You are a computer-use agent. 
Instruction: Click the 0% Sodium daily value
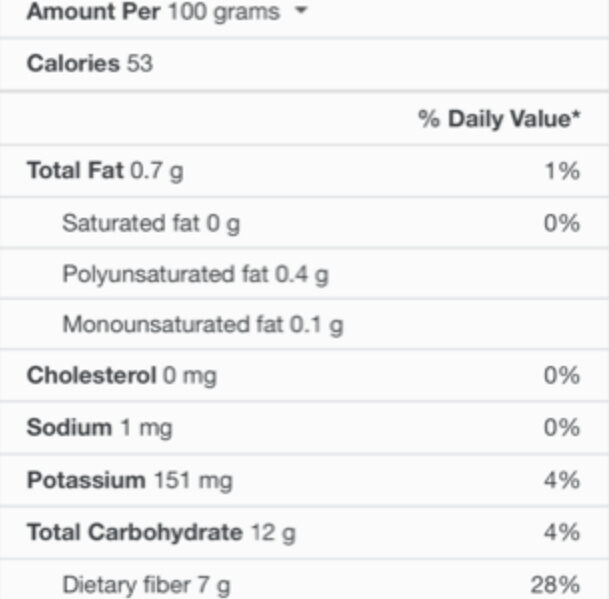(x=562, y=427)
